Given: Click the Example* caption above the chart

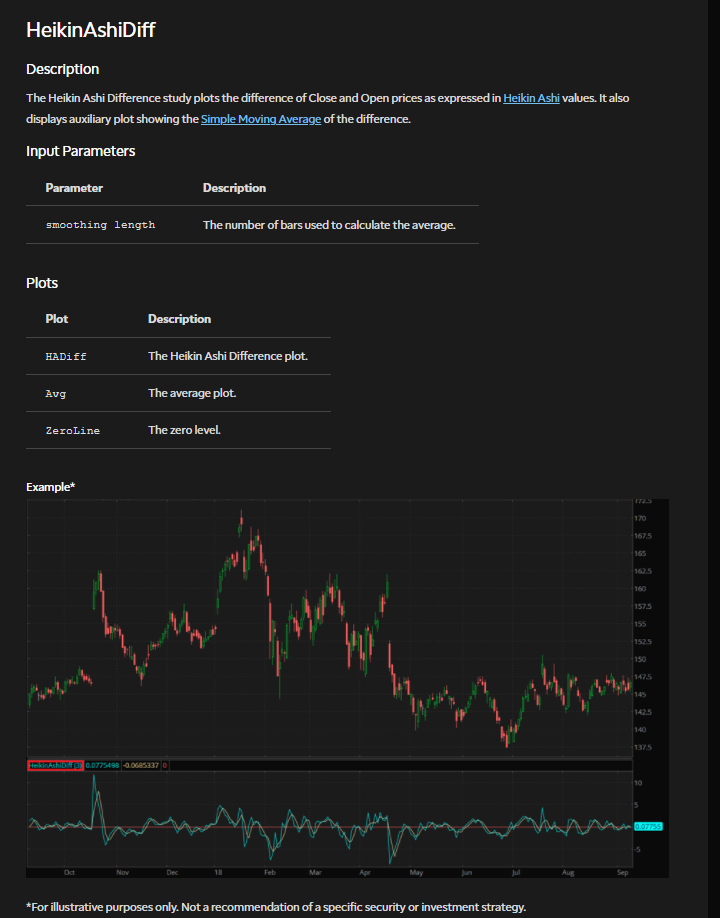Looking at the screenshot, I should point(50,487).
